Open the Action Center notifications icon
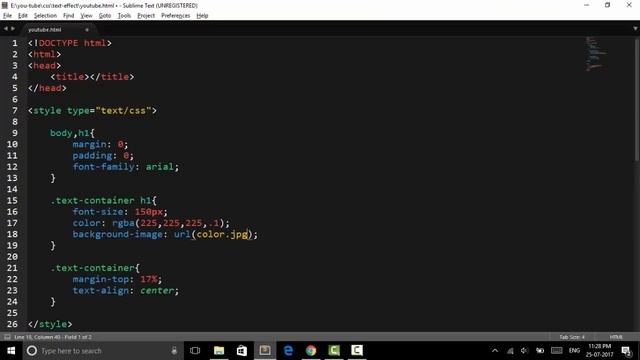The width and height of the screenshot is (640, 360). pos(626,351)
